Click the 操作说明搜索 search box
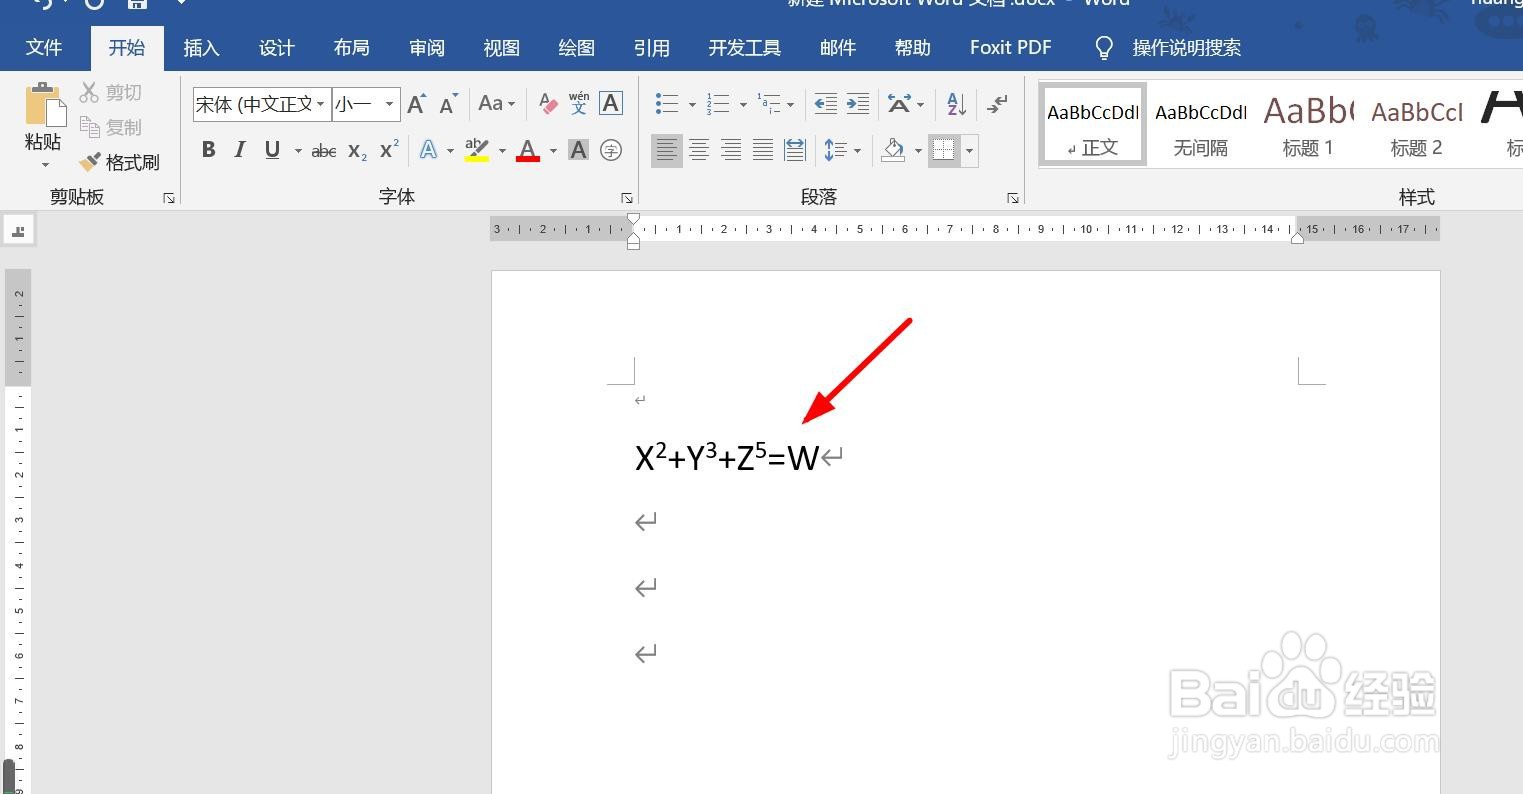Viewport: 1523px width, 794px height. (x=1186, y=48)
